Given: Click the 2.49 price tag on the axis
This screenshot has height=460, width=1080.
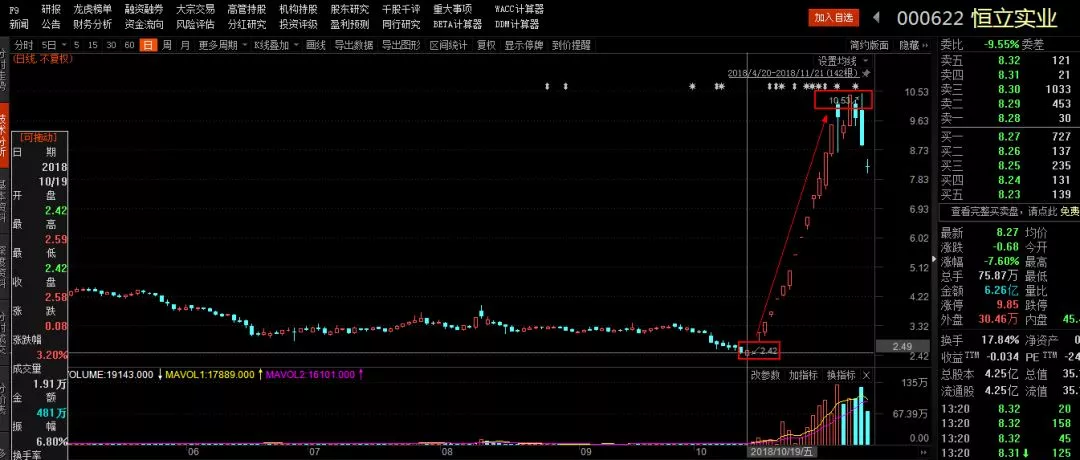Looking at the screenshot, I should 900,346.
